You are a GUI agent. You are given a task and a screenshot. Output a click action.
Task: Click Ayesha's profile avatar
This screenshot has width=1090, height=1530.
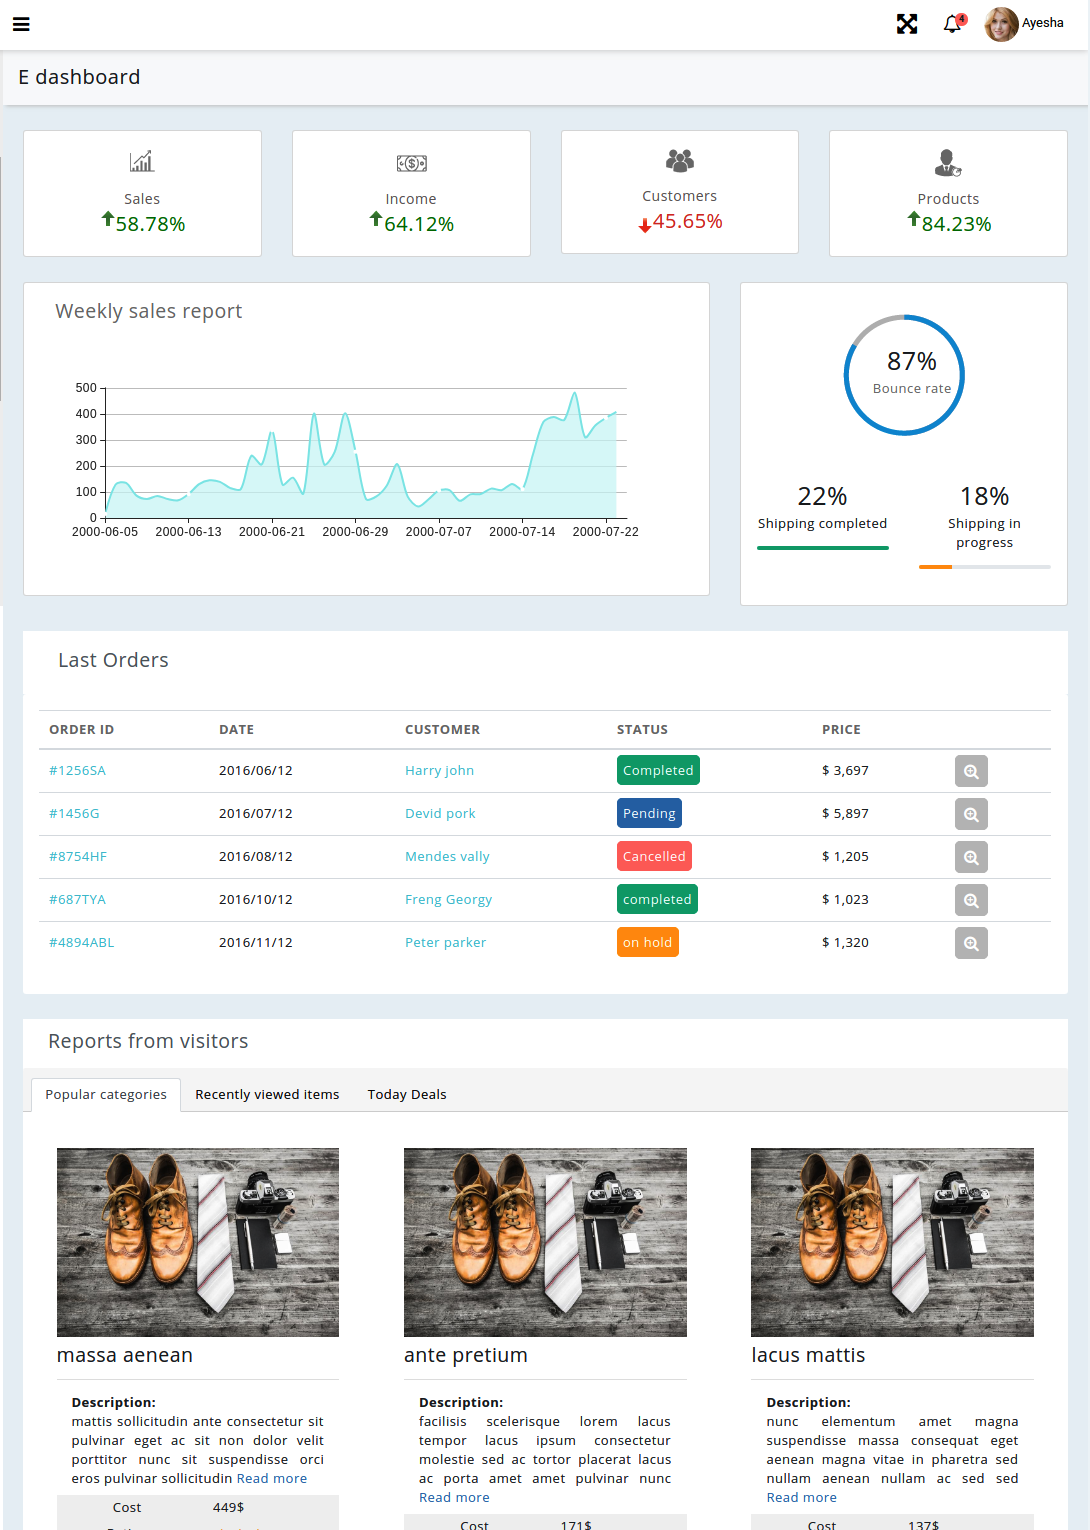click(x=1001, y=24)
